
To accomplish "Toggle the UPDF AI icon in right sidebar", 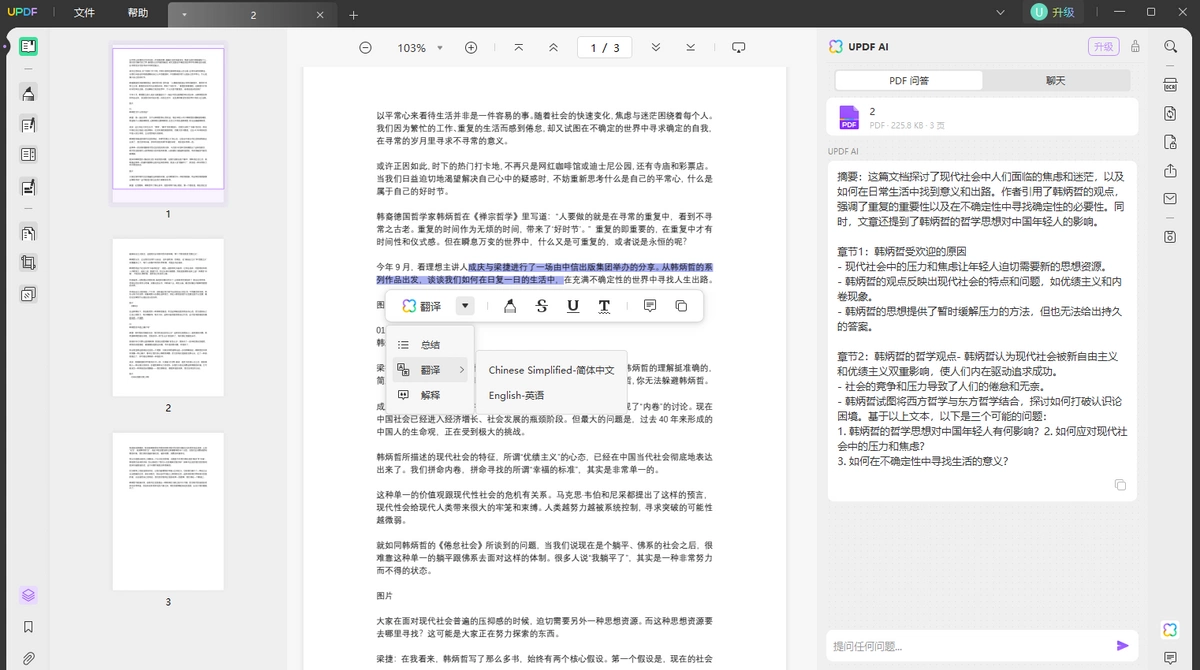I will [x=1170, y=629].
